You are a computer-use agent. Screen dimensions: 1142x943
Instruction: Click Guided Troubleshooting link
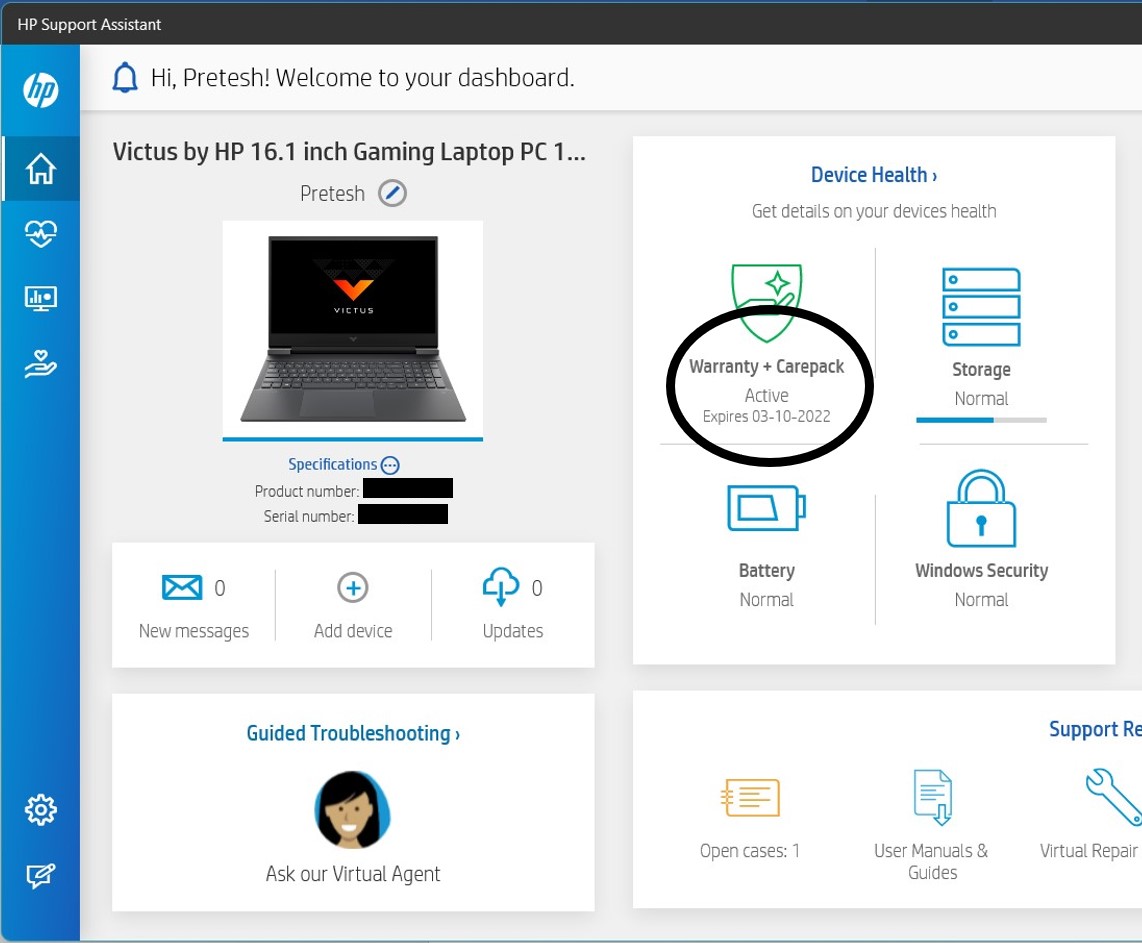pyautogui.click(x=352, y=733)
